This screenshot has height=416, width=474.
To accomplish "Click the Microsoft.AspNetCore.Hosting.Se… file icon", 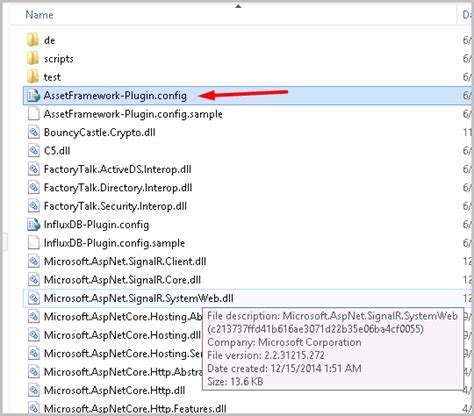I will pos(33,353).
